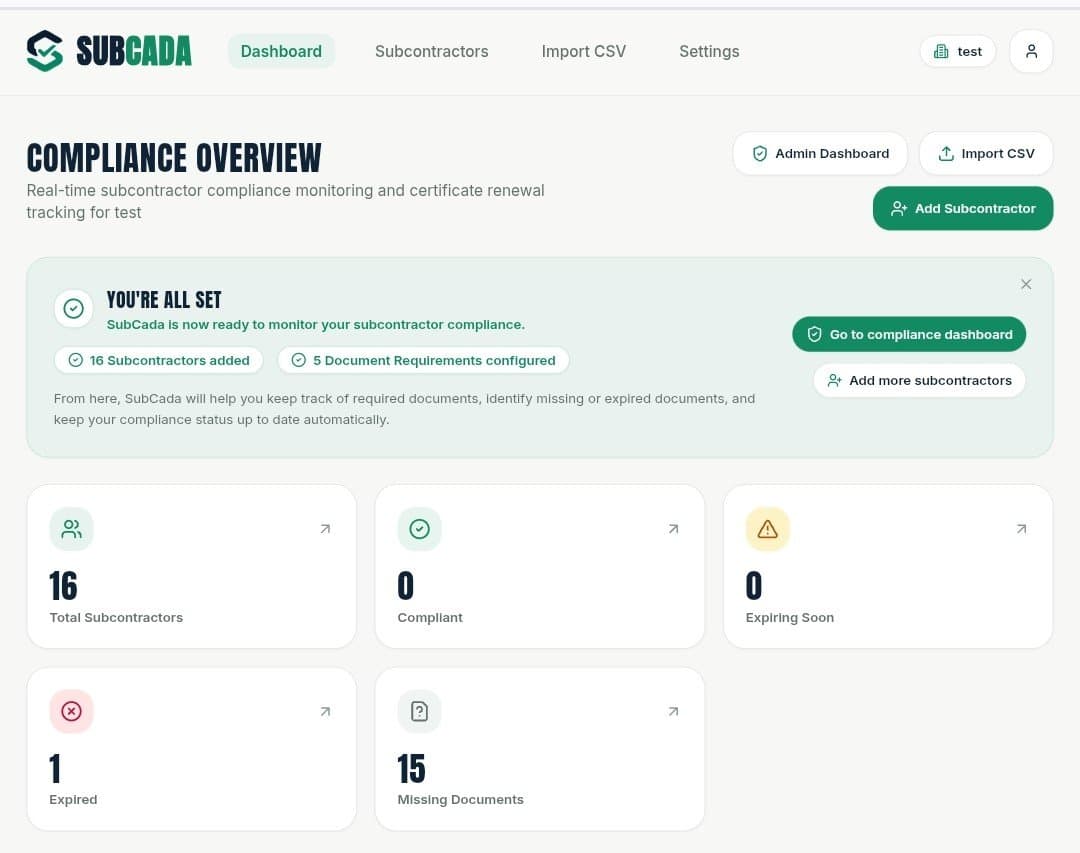The width and height of the screenshot is (1080, 853).
Task: Open Expired card arrow
Action: 325,711
